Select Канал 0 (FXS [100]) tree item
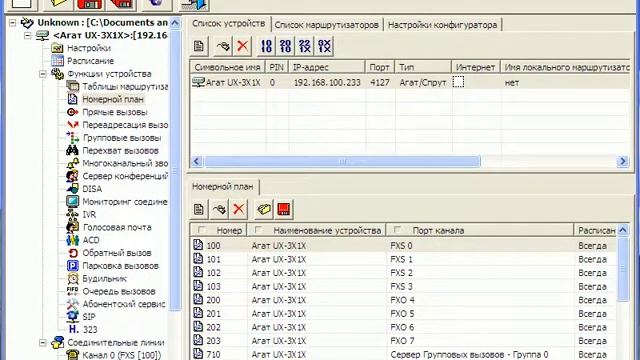This screenshot has width=640, height=360. 121,355
